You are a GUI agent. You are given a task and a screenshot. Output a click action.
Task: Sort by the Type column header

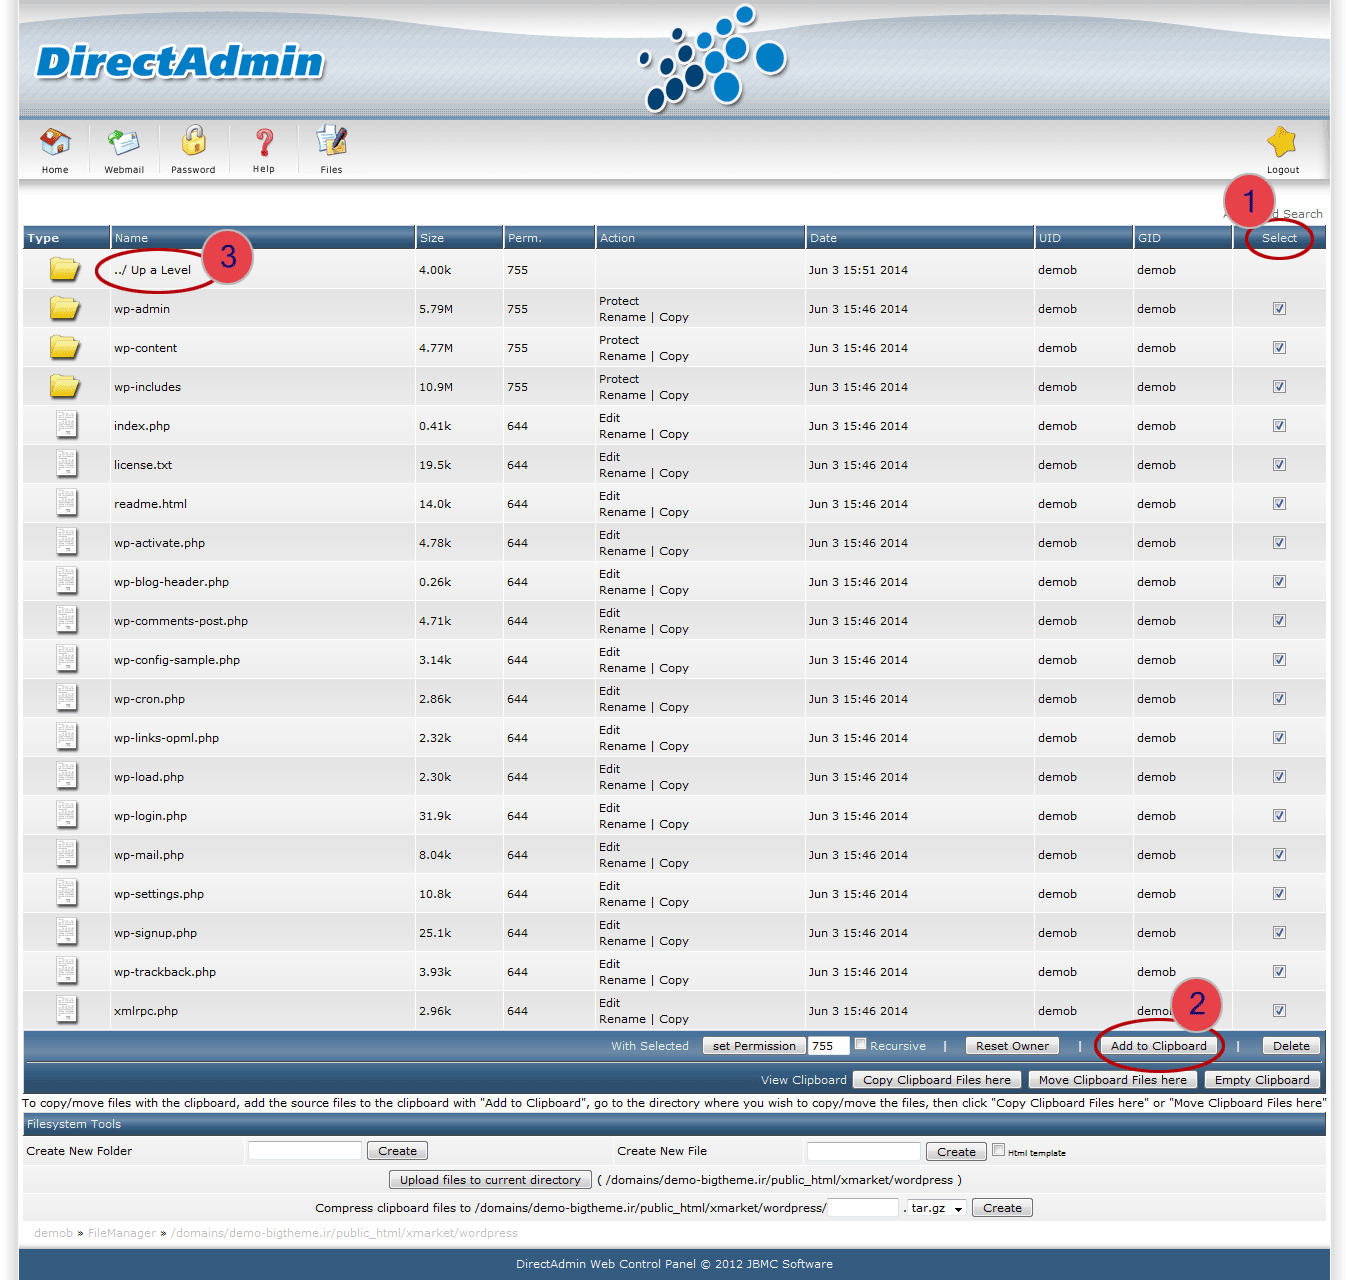pos(43,238)
